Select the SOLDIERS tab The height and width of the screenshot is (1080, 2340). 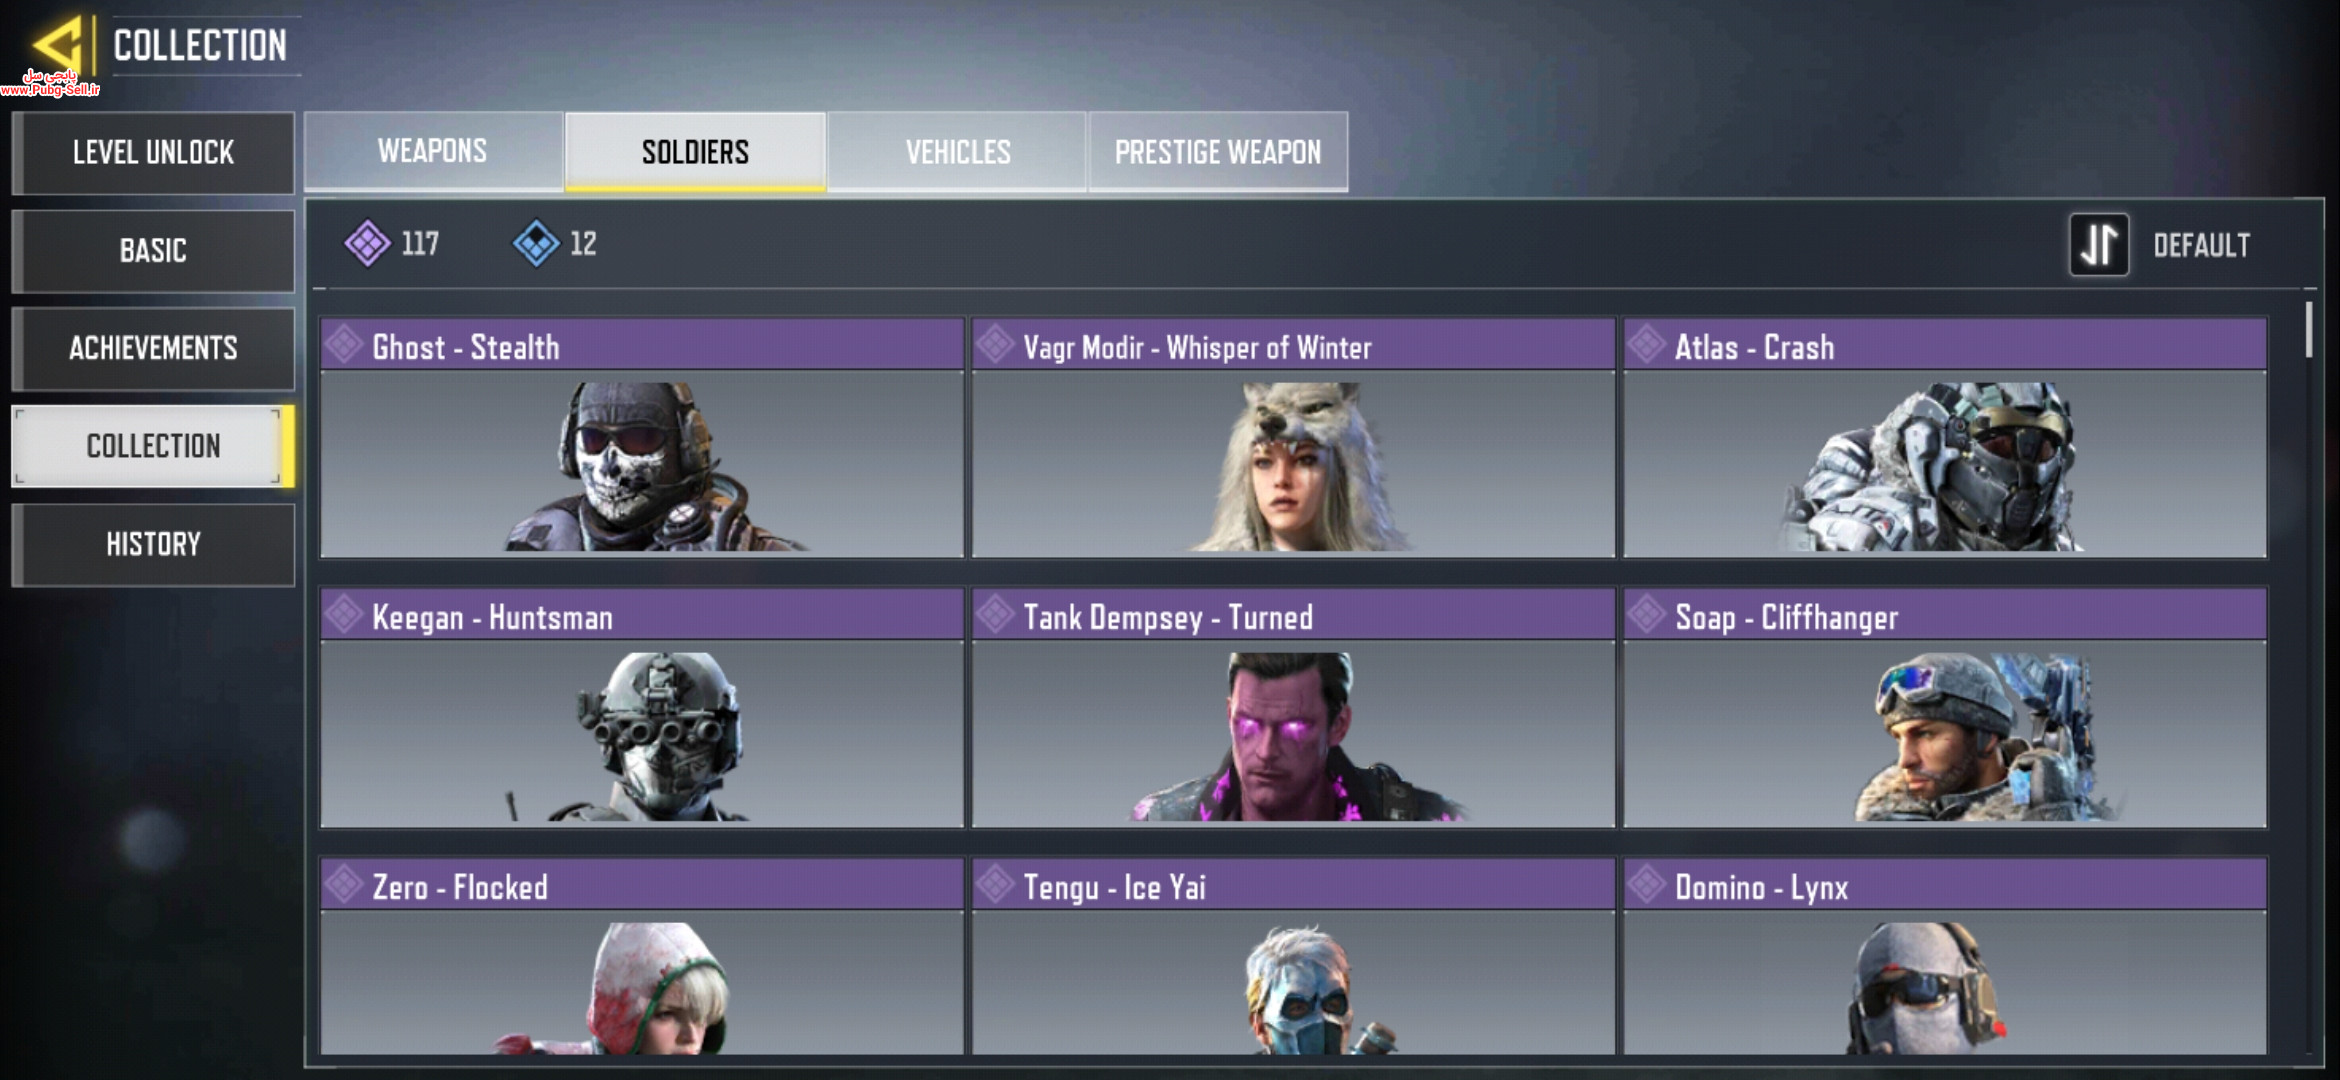click(x=695, y=151)
